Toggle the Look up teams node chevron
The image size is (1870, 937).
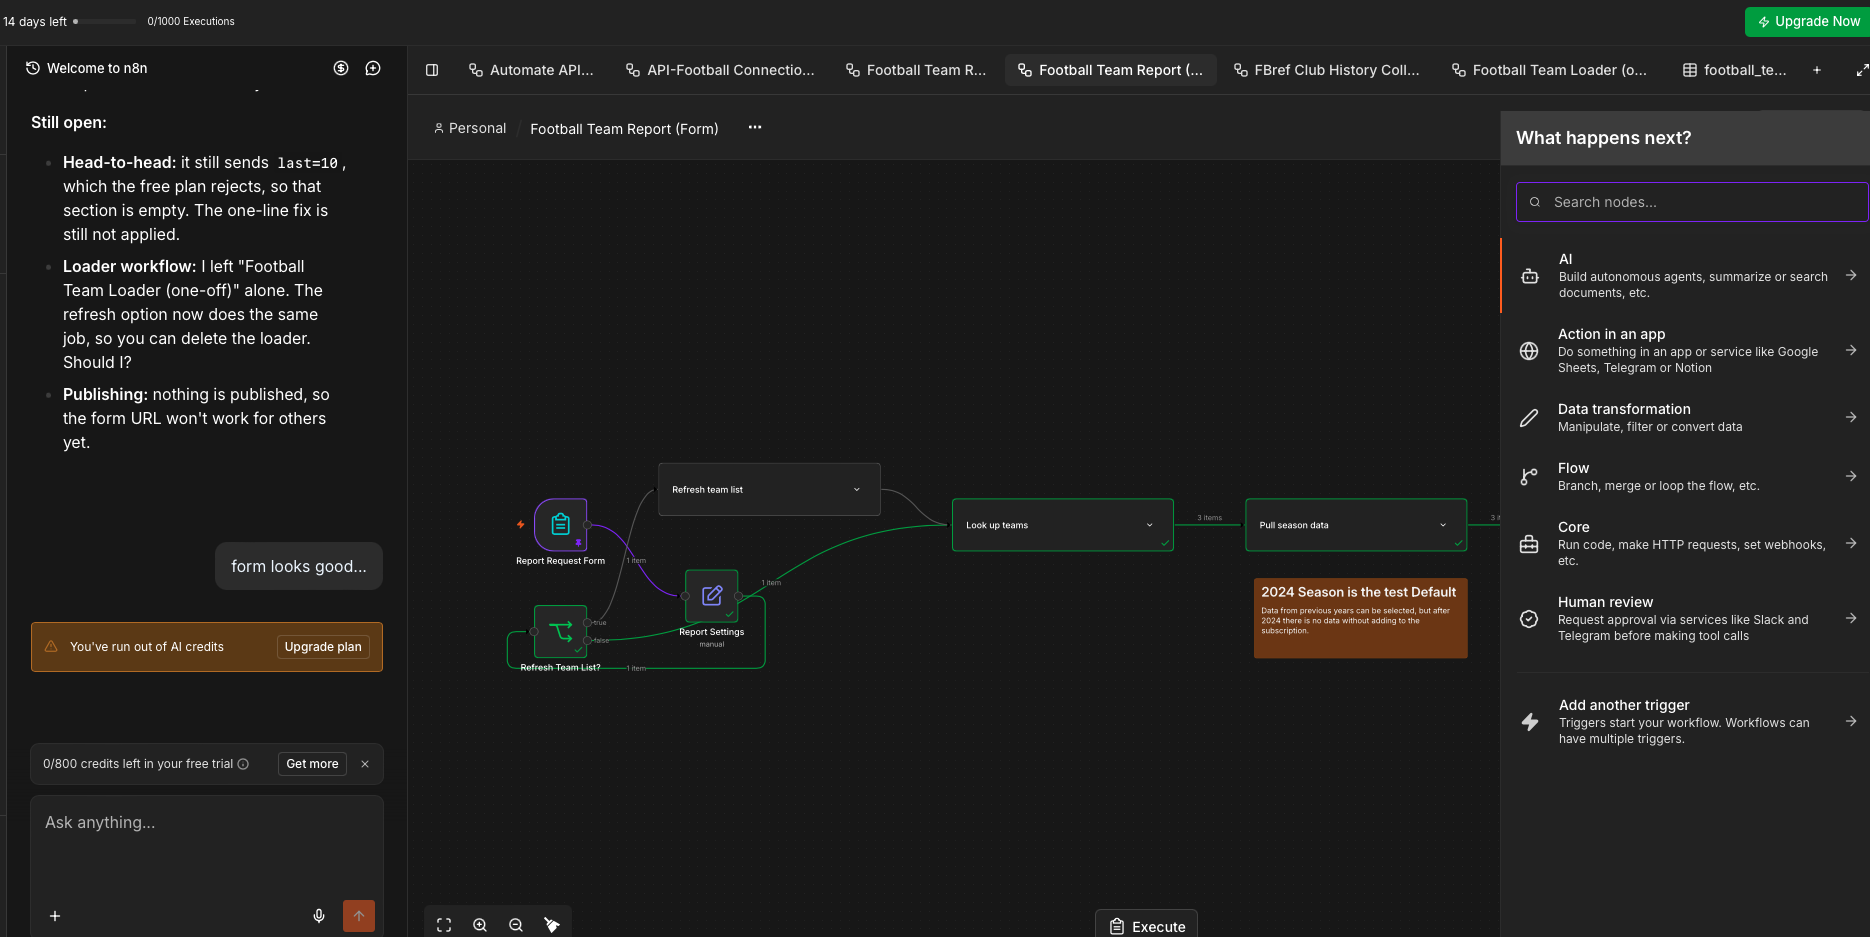(x=1150, y=525)
